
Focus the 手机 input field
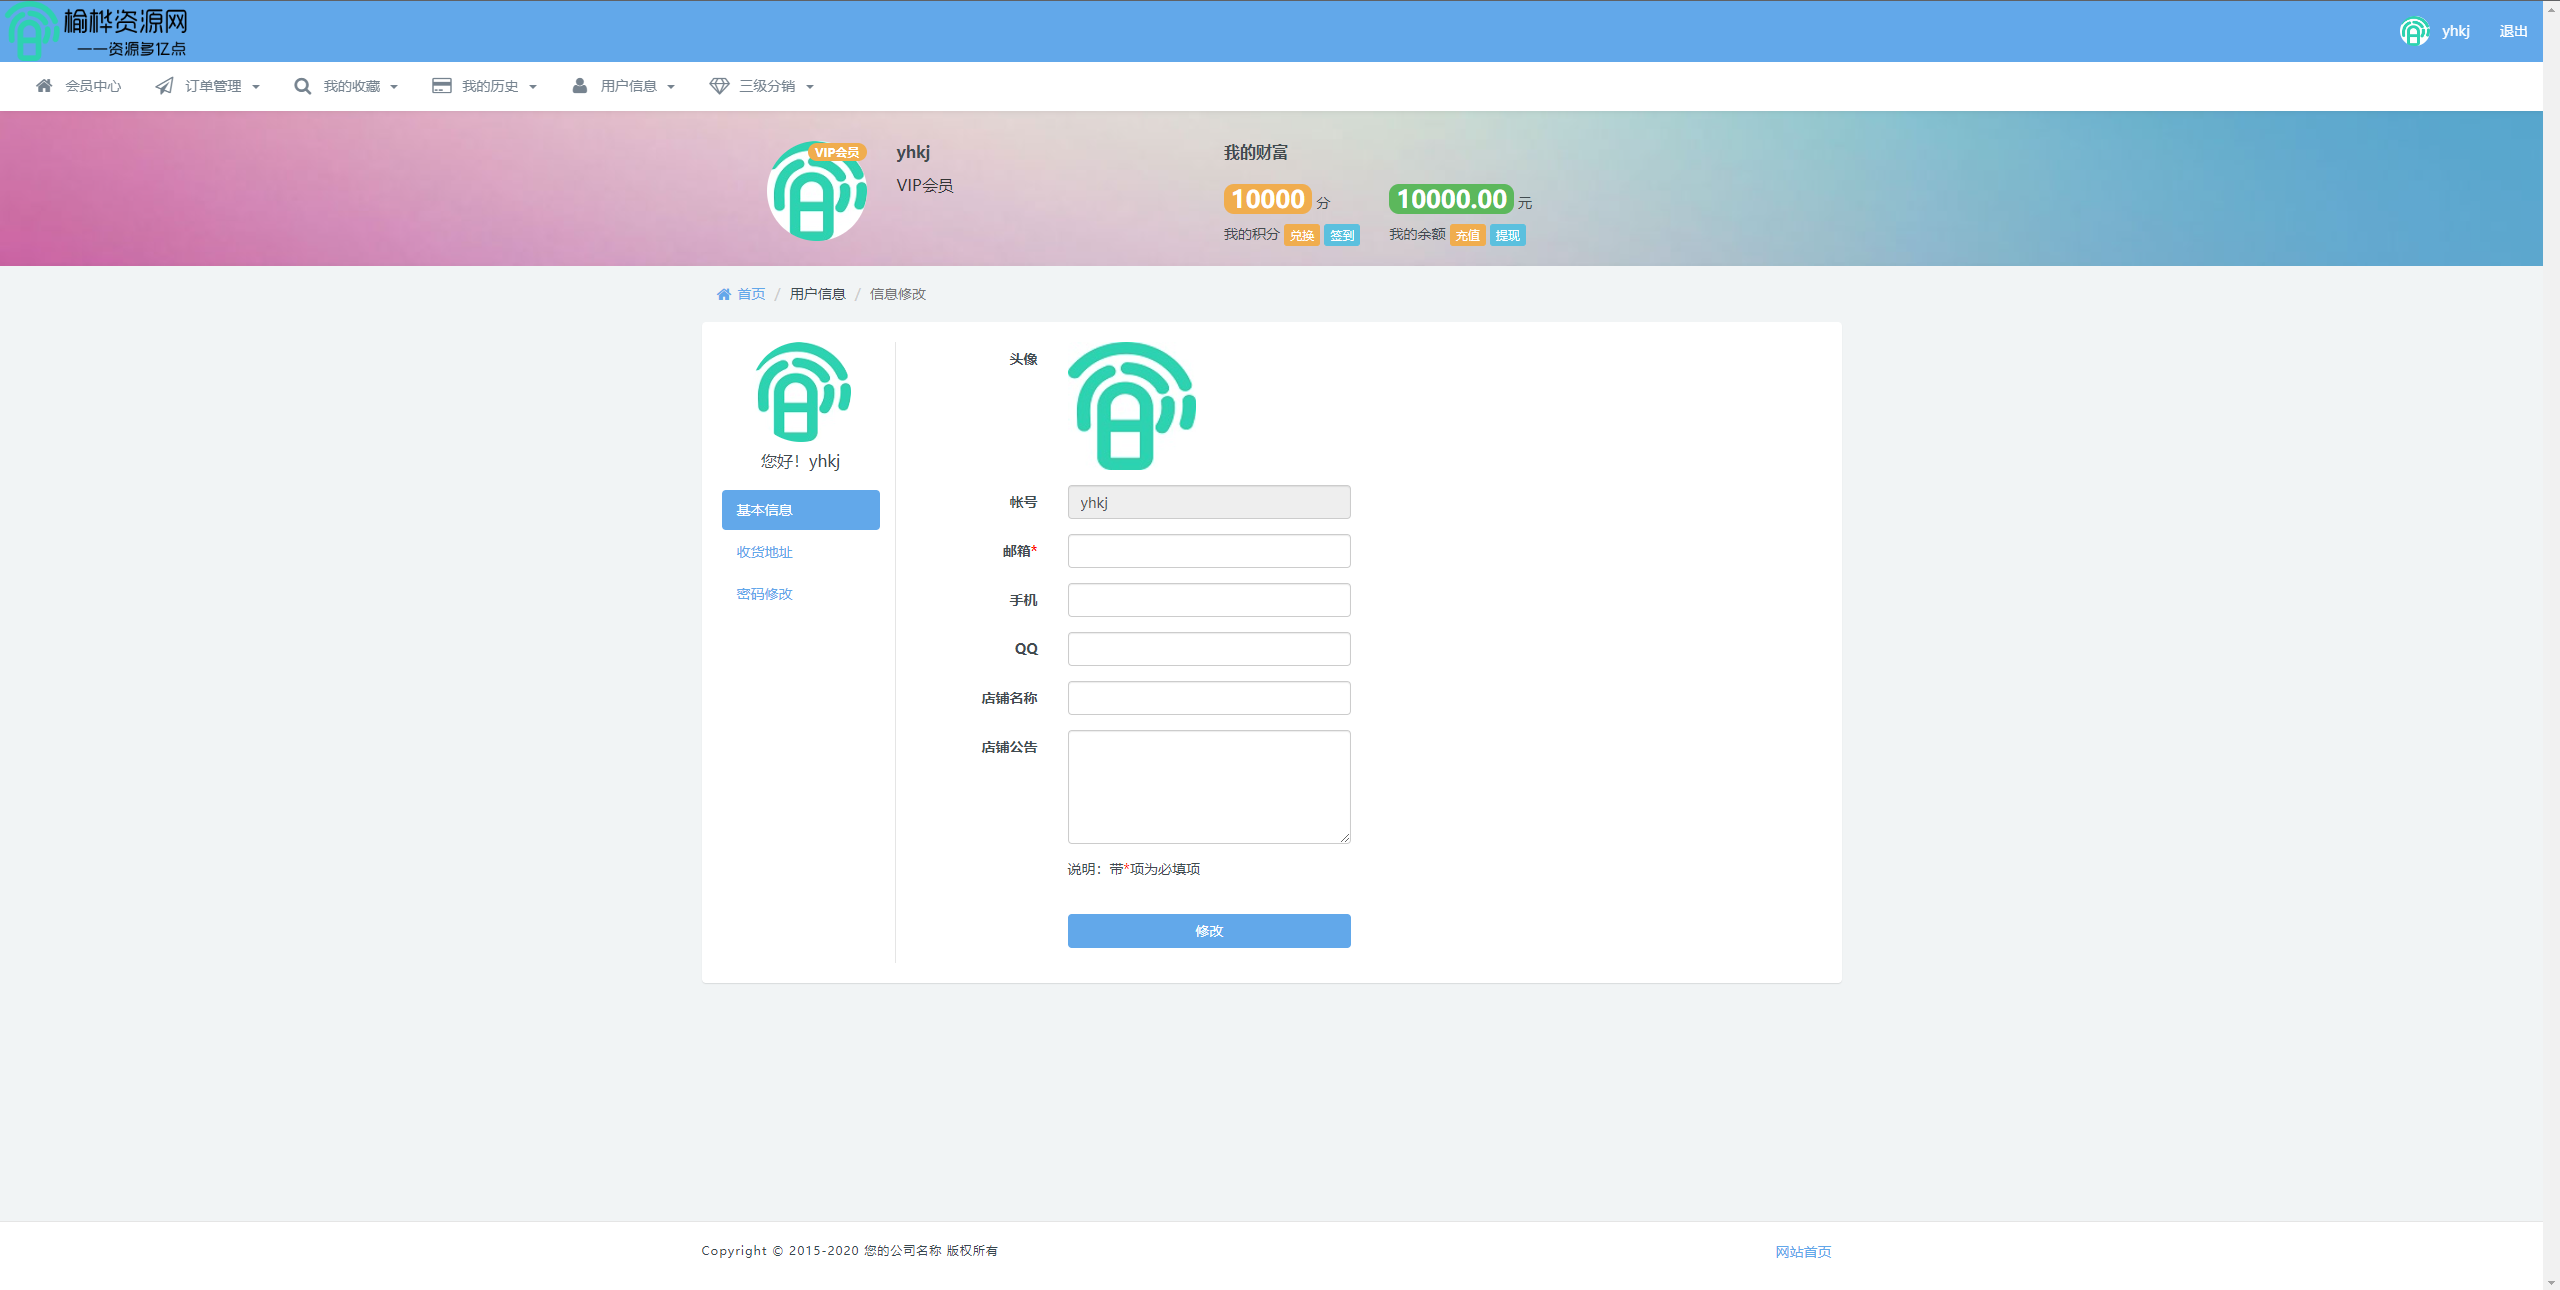click(x=1209, y=600)
